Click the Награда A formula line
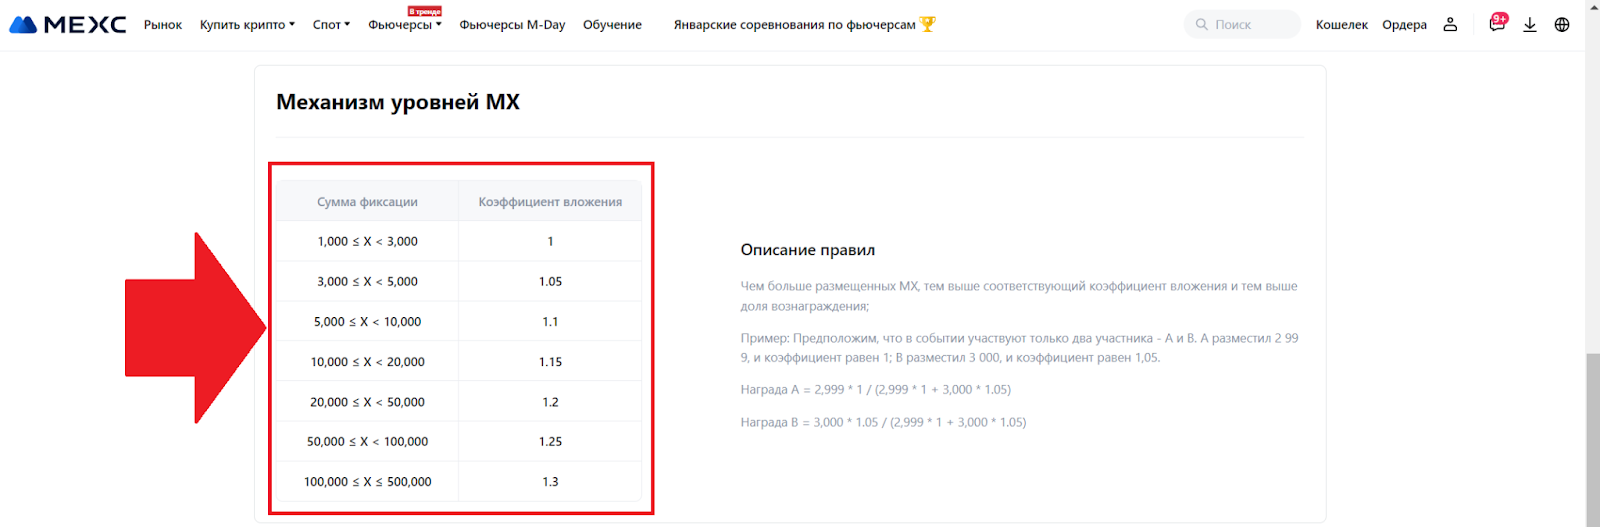This screenshot has height=527, width=1600. click(875, 389)
